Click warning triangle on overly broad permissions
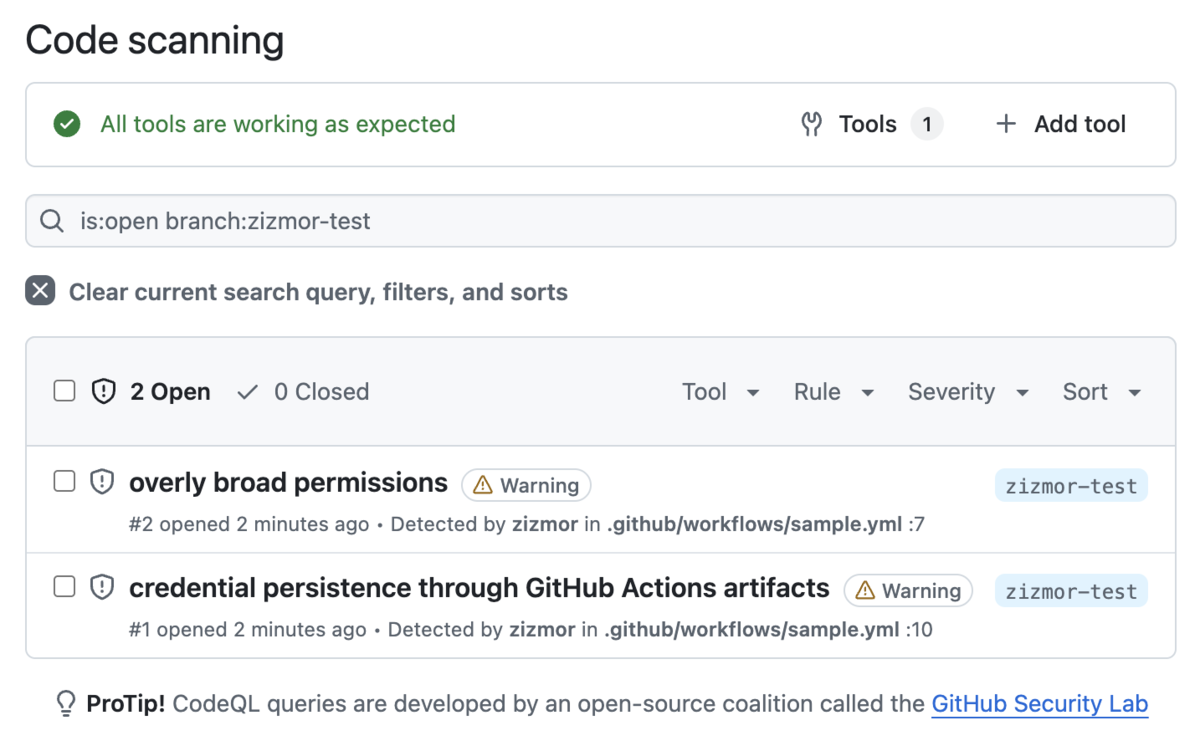The height and width of the screenshot is (746, 1200). [483, 486]
